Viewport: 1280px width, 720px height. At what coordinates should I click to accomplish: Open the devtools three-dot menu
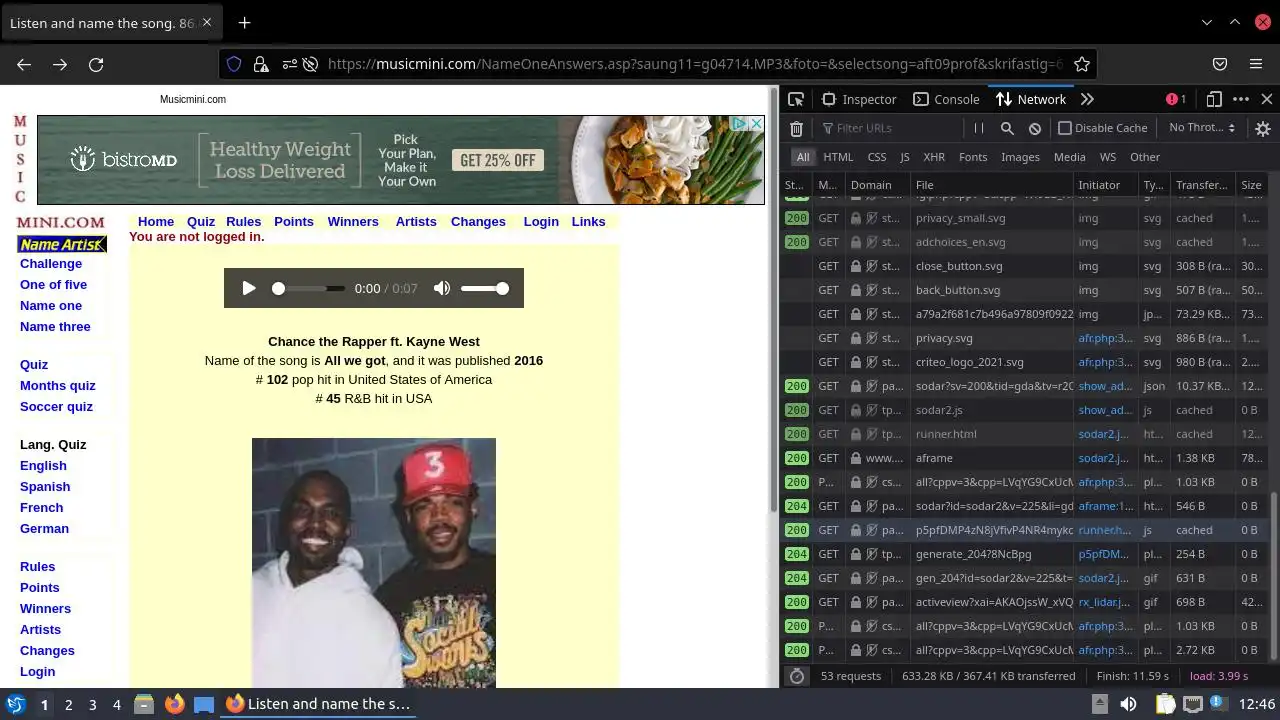(x=1241, y=99)
